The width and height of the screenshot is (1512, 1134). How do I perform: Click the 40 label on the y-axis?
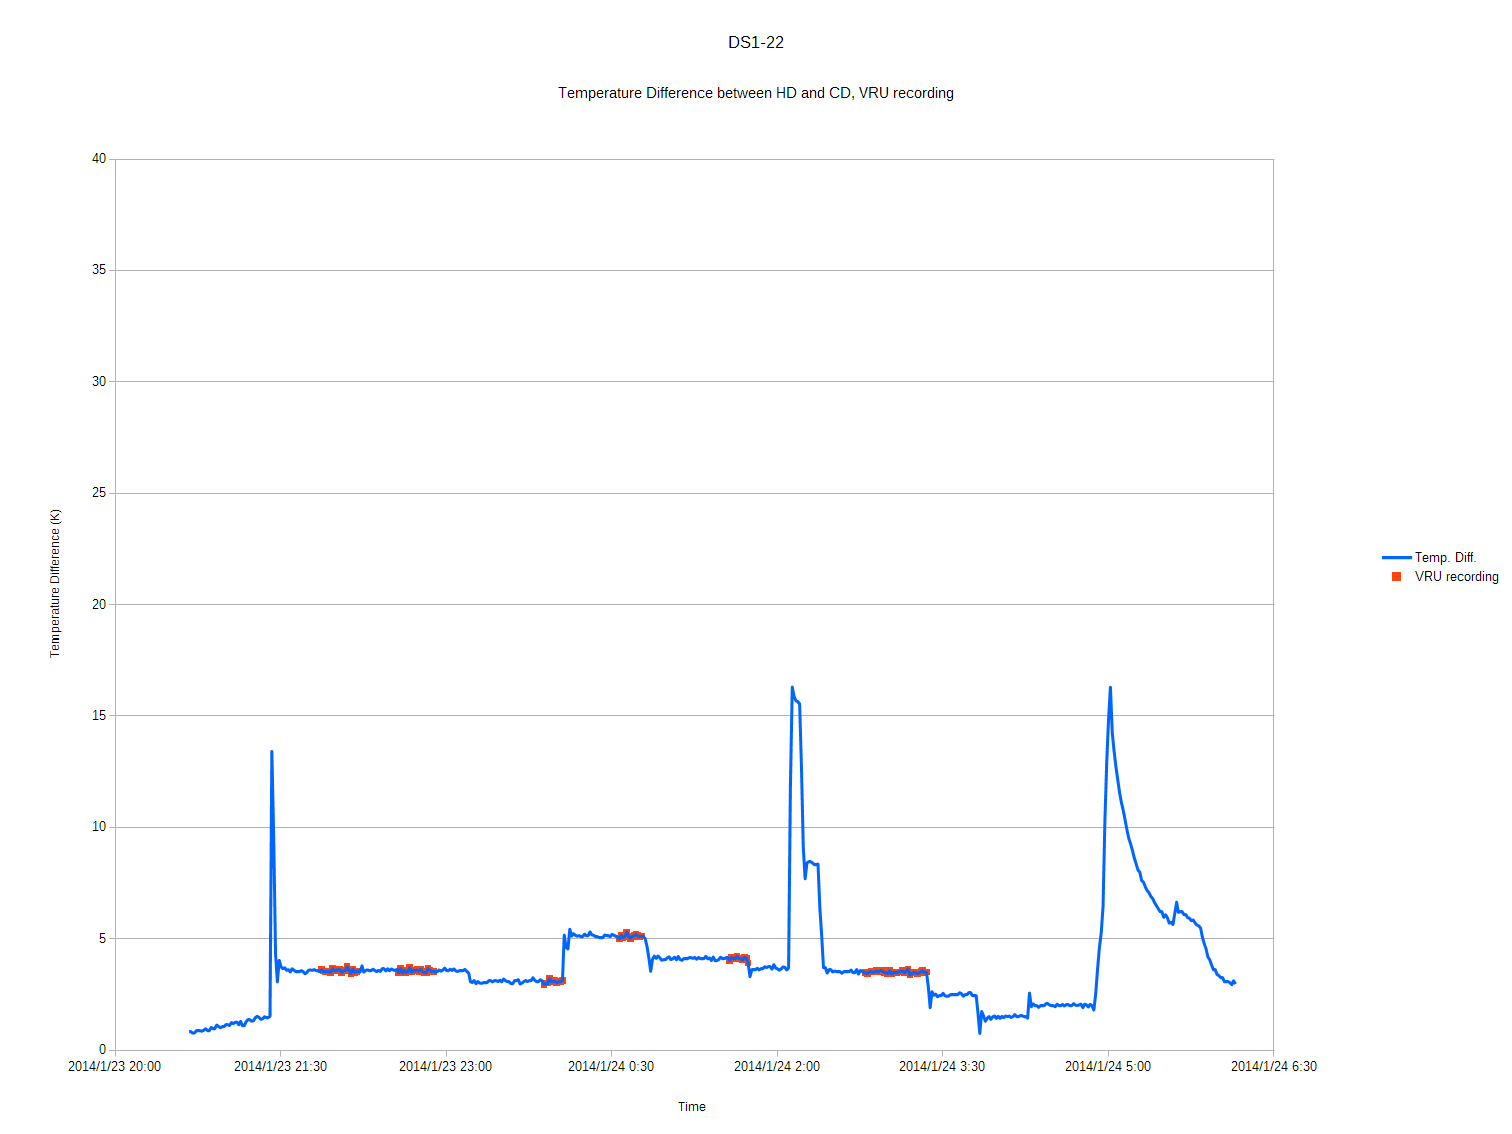pos(99,159)
